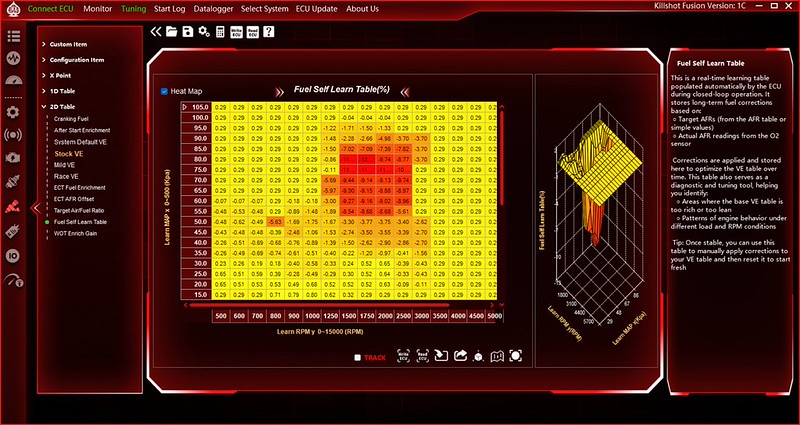Open the gear settings sidebar icon
Image resolution: width=800 pixels, height=425 pixels.
(13, 112)
